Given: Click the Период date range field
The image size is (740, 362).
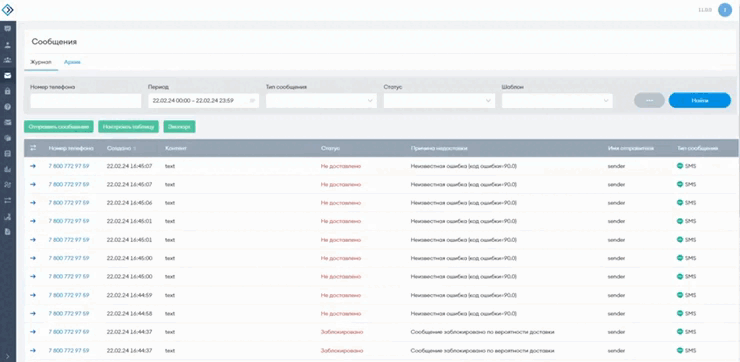Looking at the screenshot, I should pos(203,101).
